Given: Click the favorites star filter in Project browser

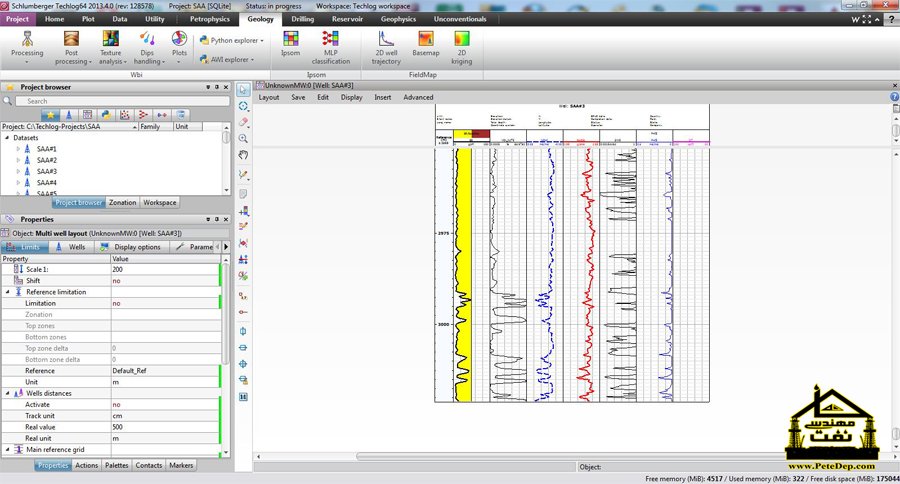Looking at the screenshot, I should 51,115.
